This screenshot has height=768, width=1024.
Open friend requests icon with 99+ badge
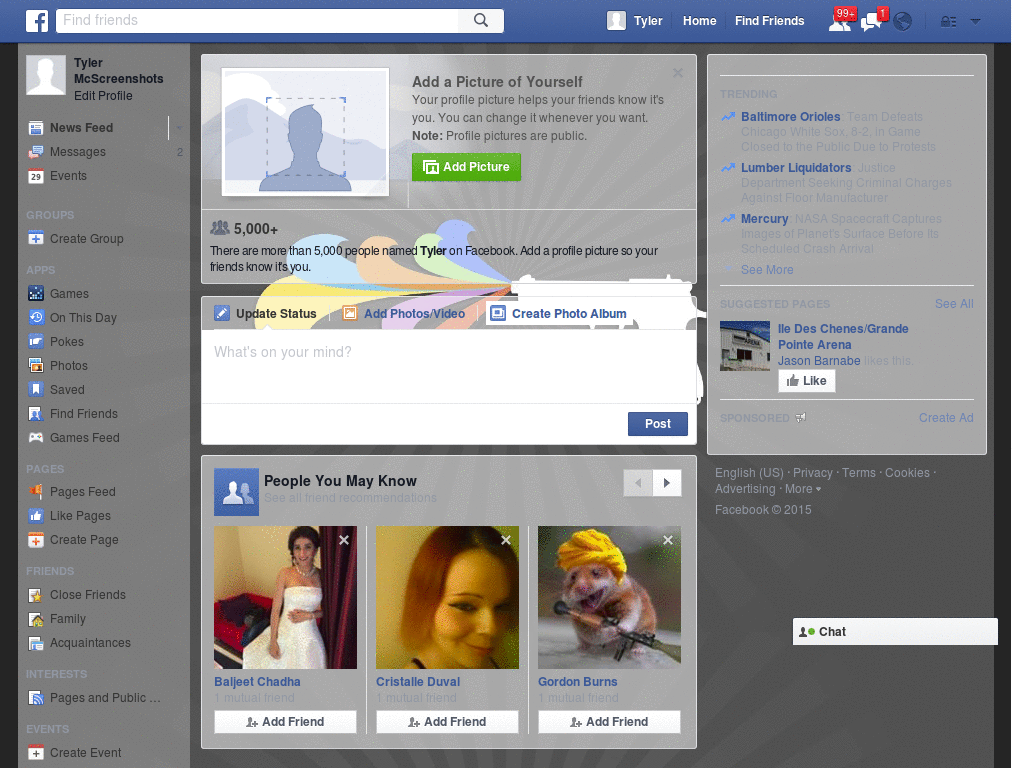click(840, 20)
